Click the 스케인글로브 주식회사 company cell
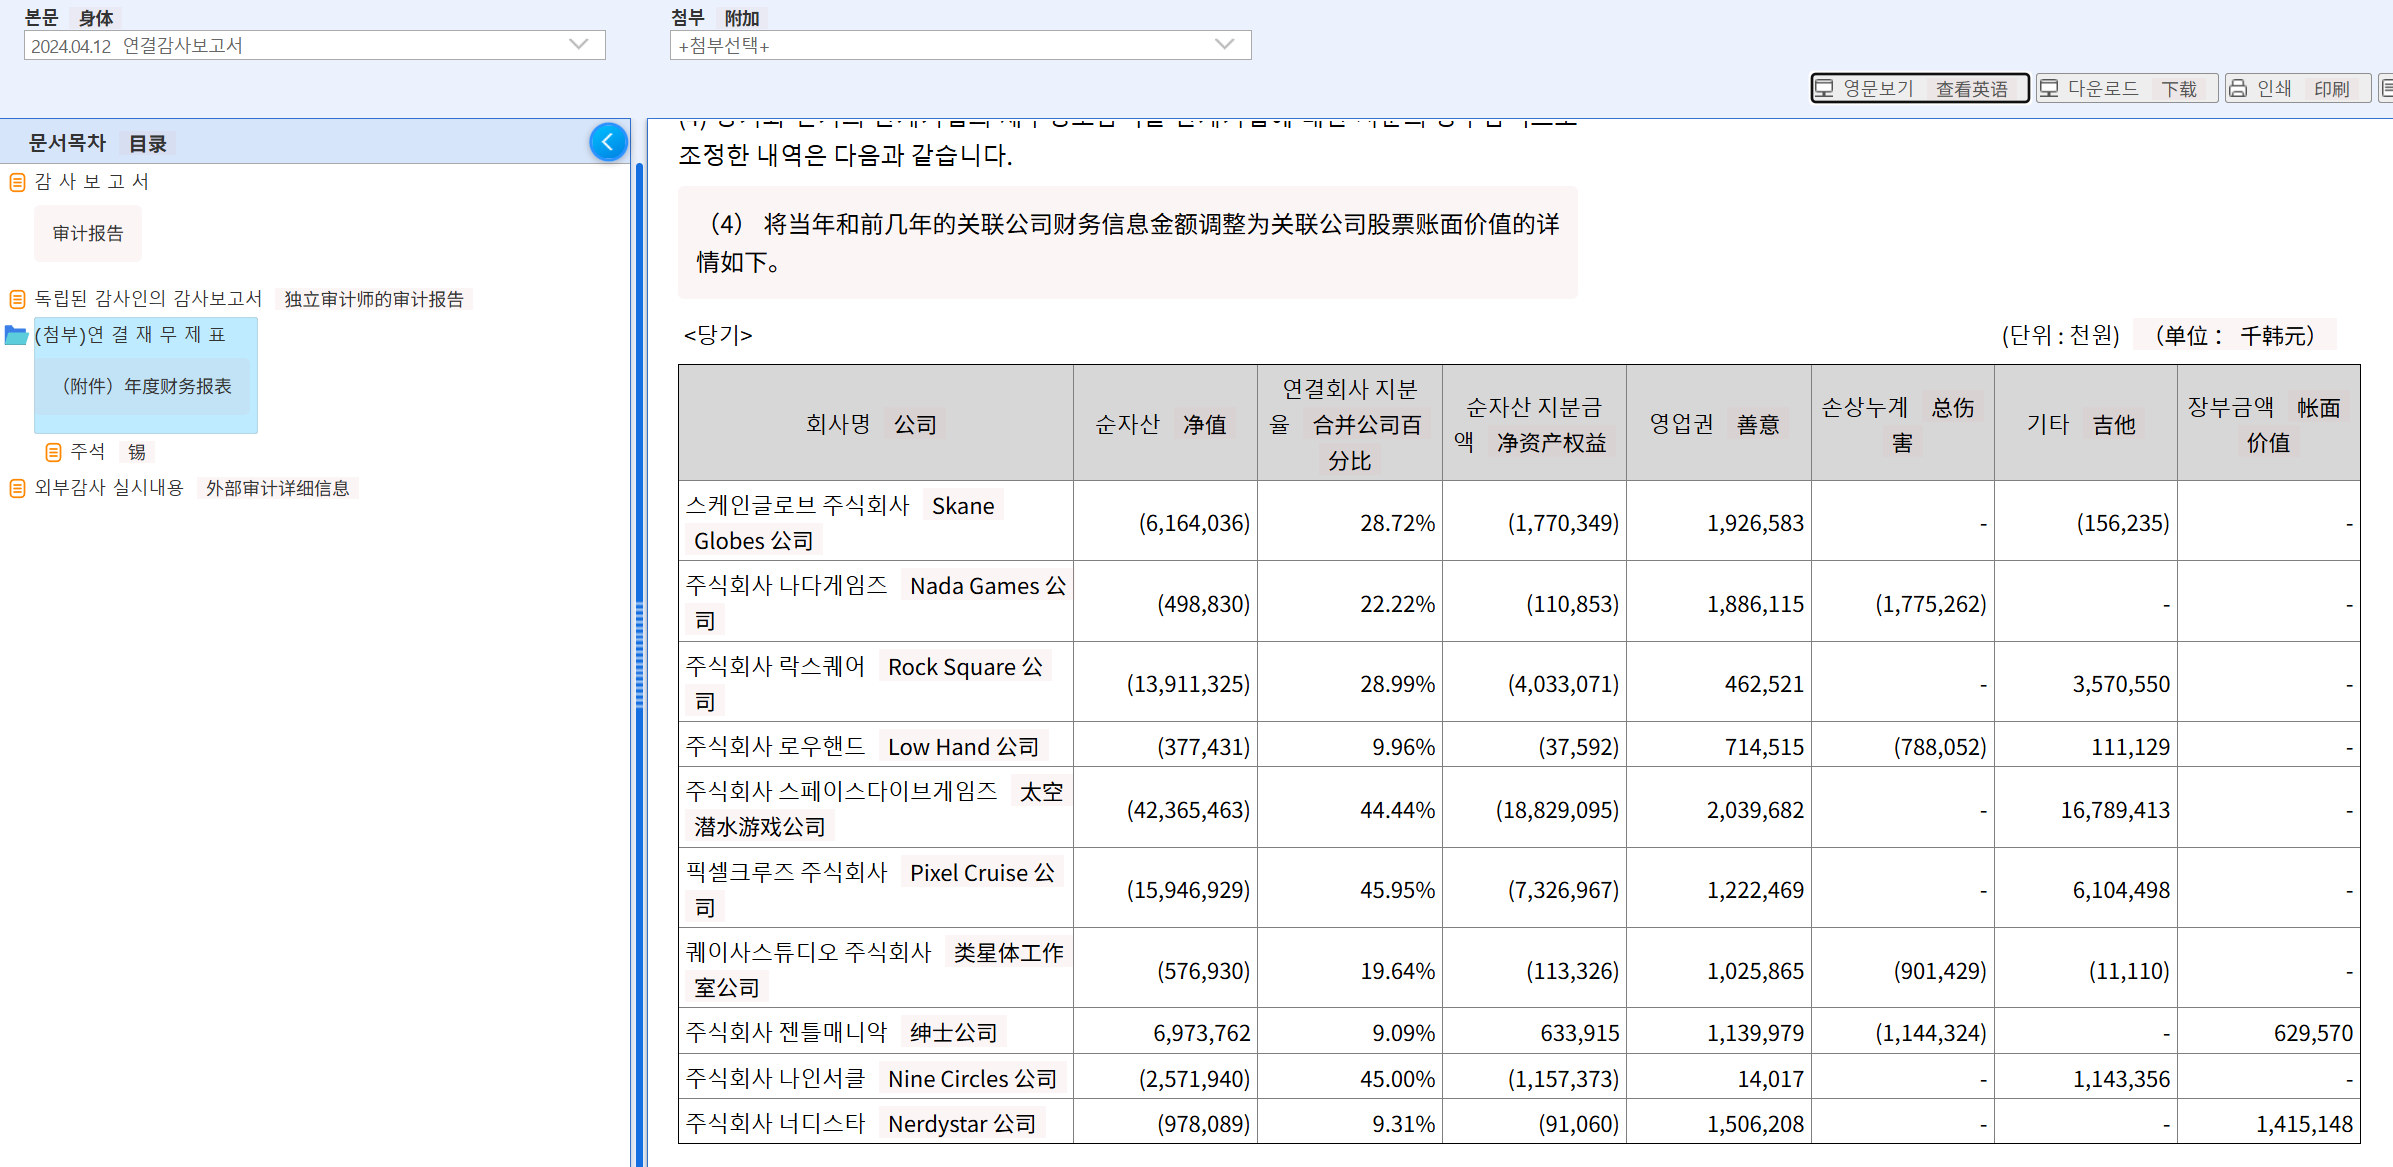The image size is (2393, 1167). tap(876, 523)
